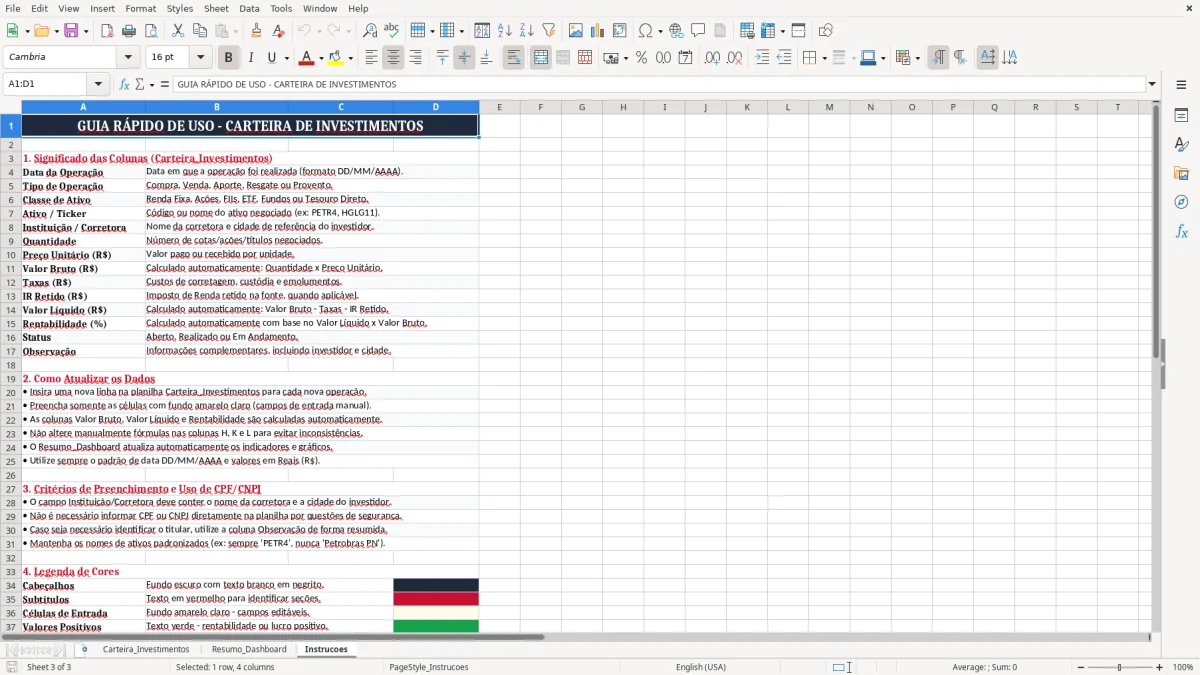Click the 100% zoom level

[x=1182, y=667]
